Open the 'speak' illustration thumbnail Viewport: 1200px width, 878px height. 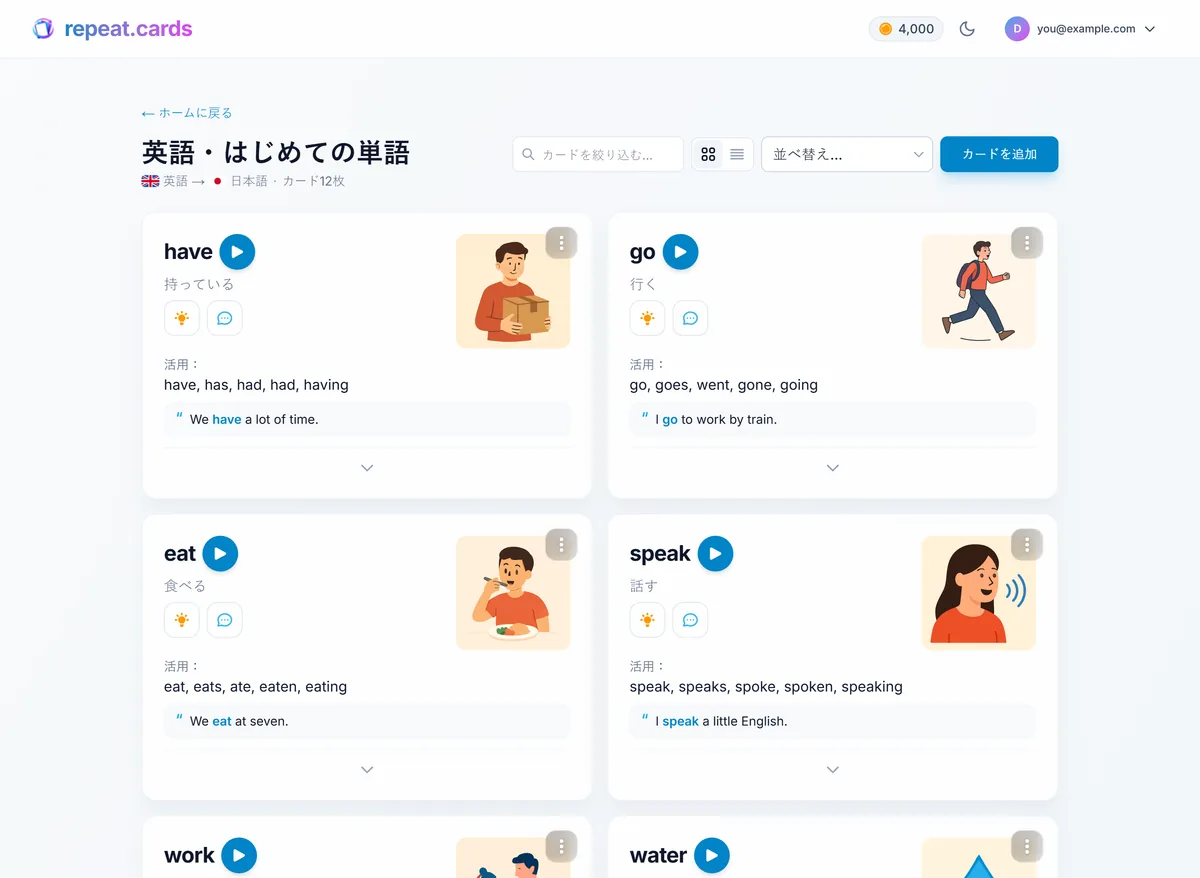(x=979, y=593)
